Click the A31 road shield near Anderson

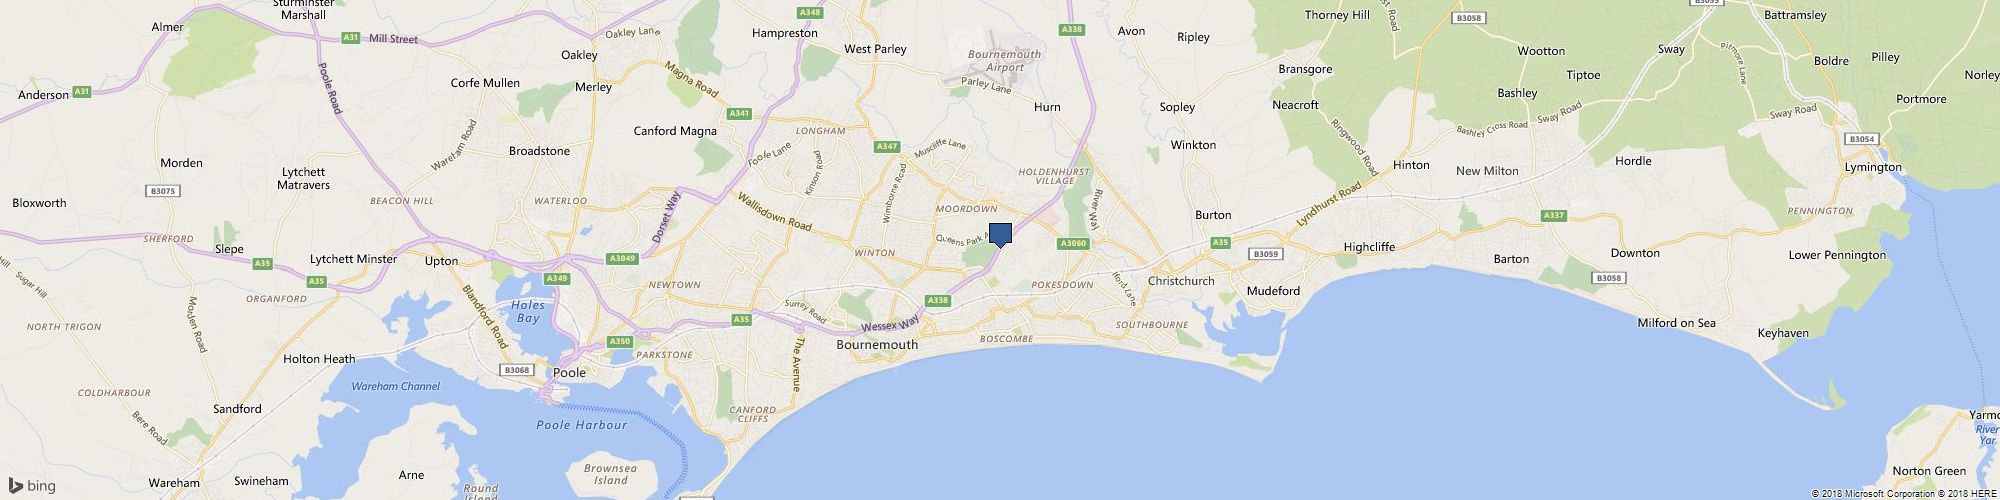[82, 92]
